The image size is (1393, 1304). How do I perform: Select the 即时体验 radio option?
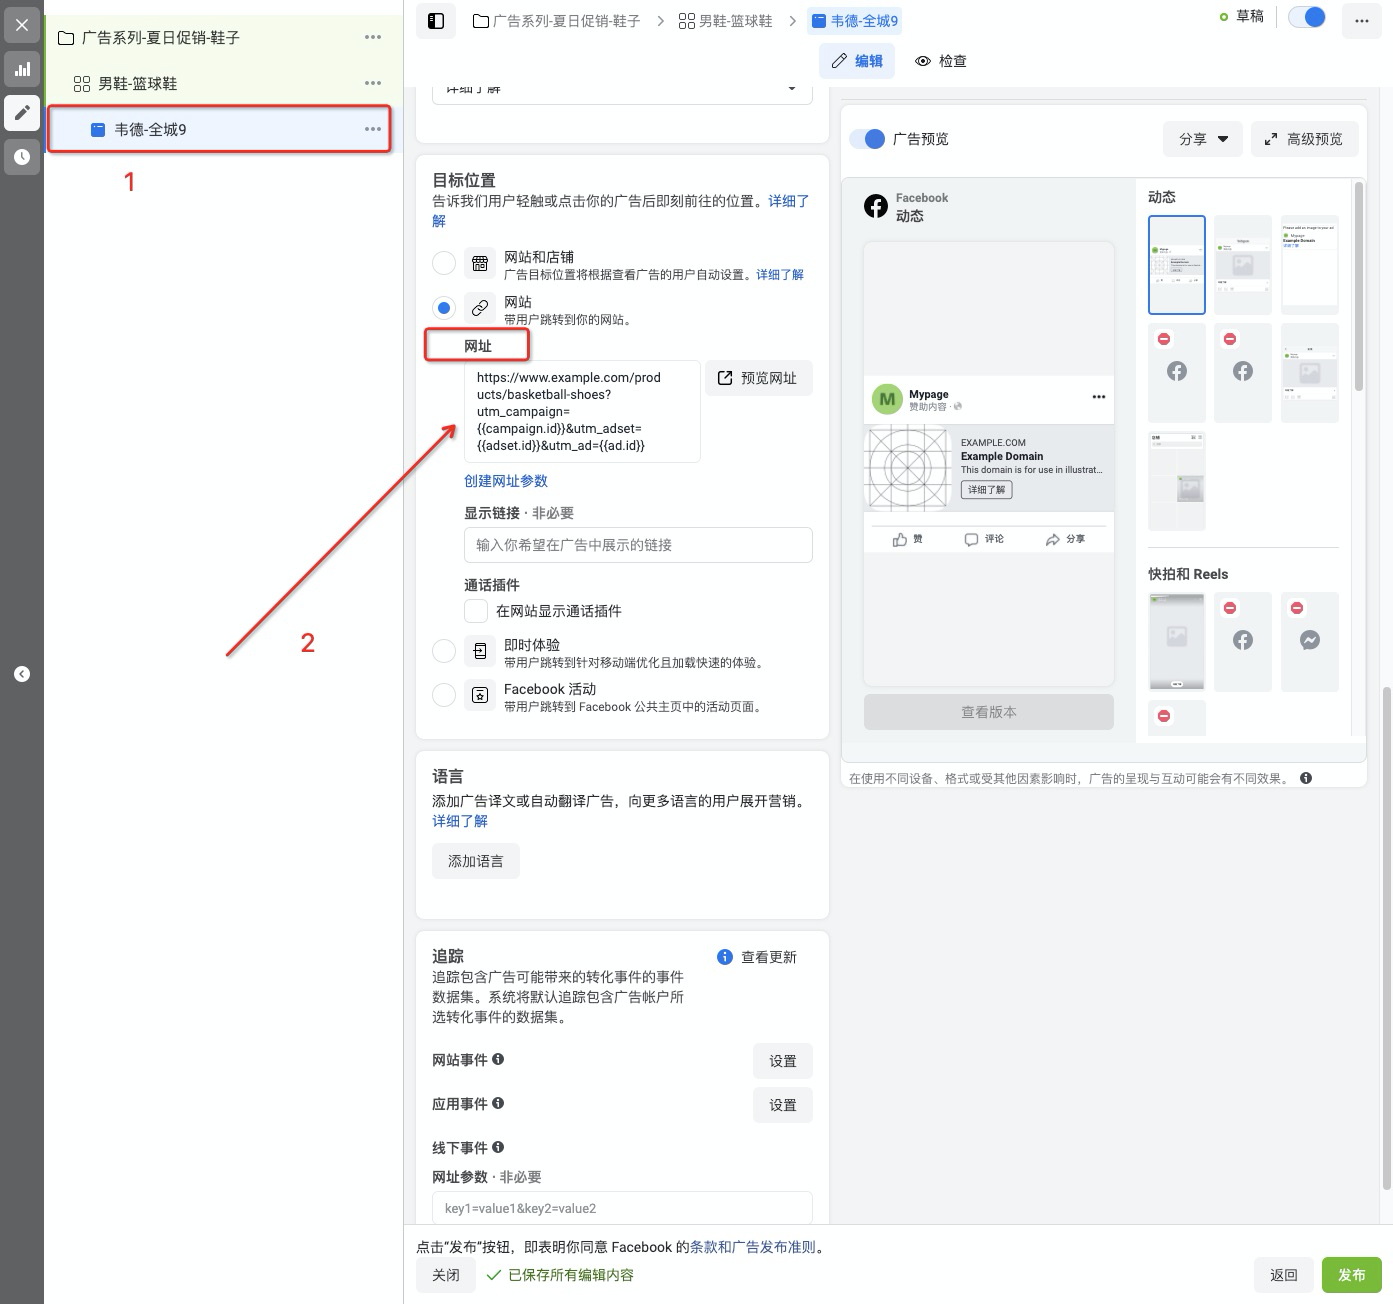(444, 651)
